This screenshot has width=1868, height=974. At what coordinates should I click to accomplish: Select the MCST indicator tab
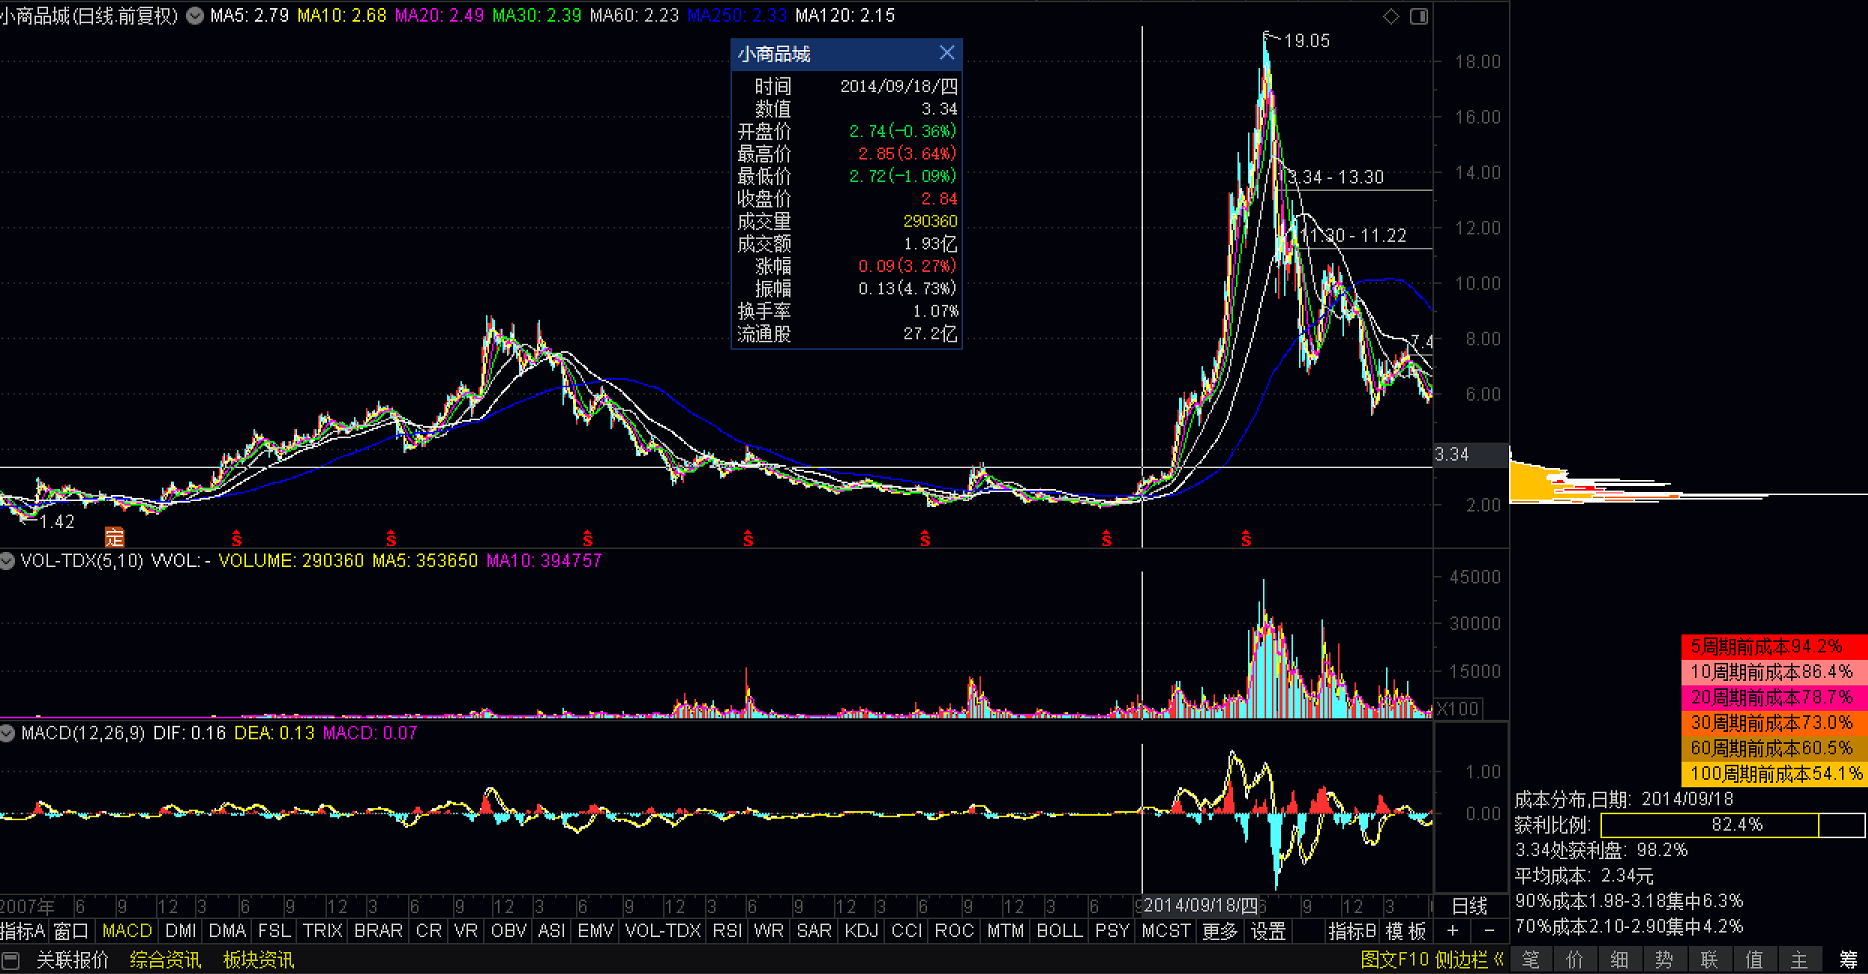click(1166, 931)
